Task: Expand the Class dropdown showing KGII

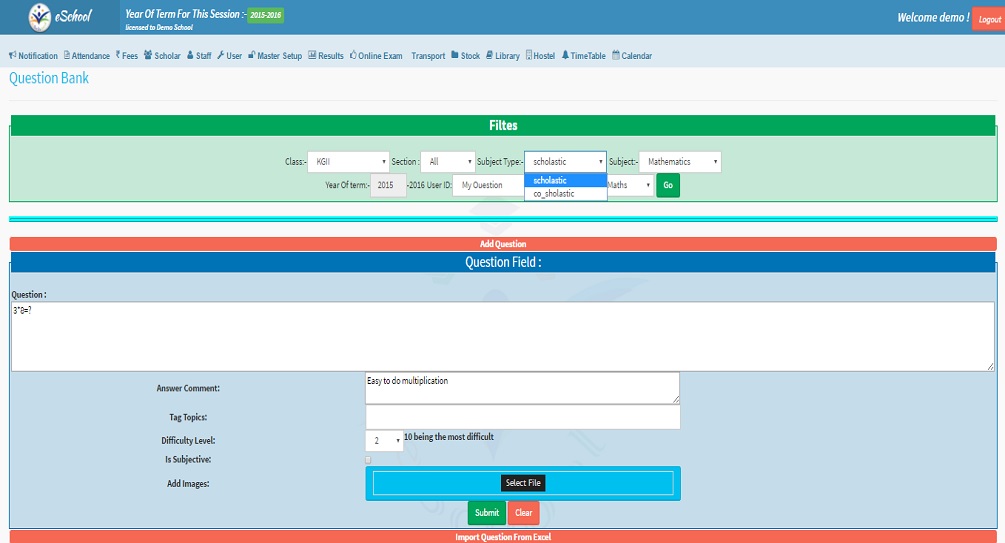Action: click(x=348, y=162)
